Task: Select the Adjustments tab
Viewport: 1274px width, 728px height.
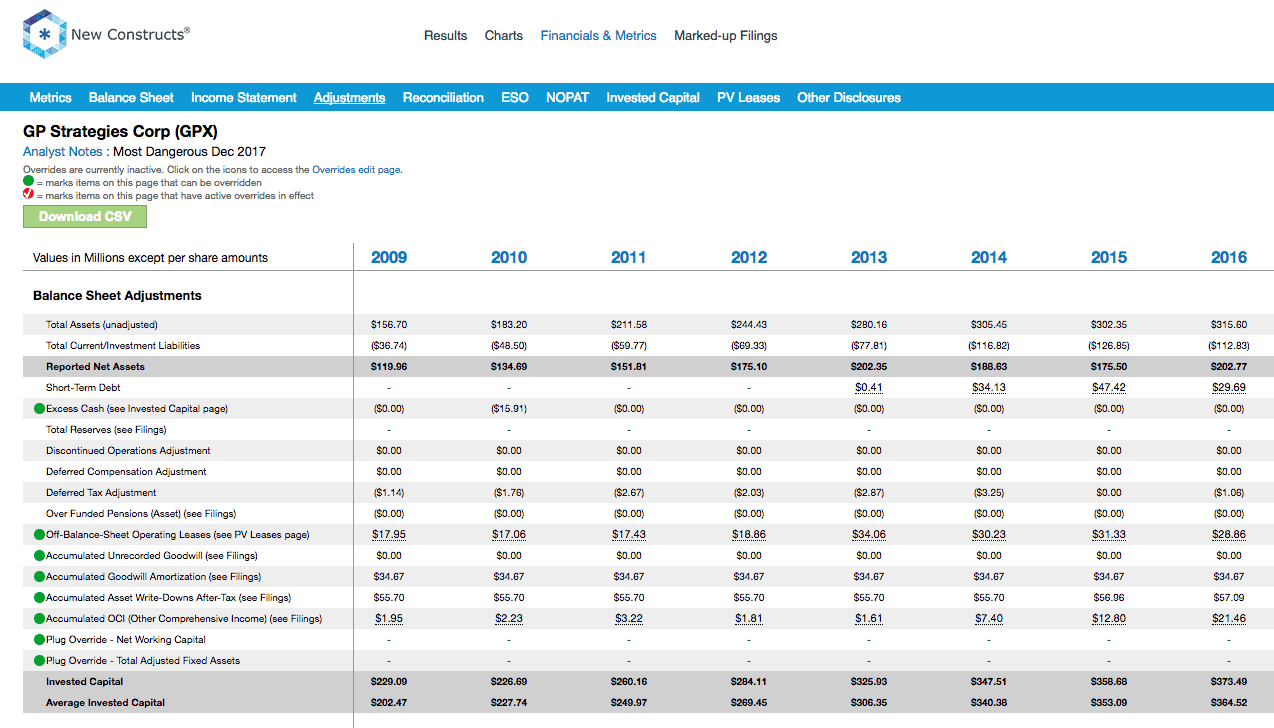Action: tap(350, 97)
